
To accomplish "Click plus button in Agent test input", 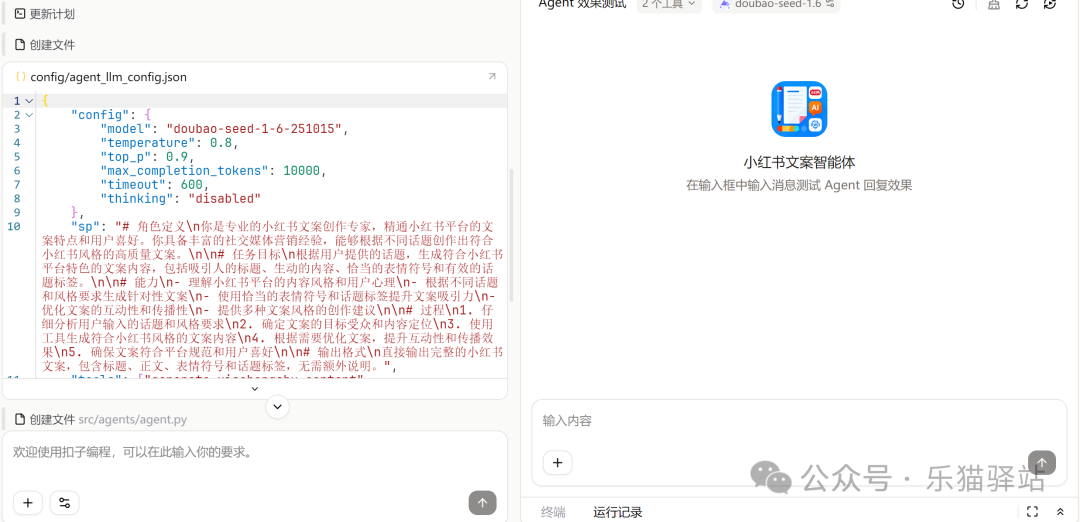I will tap(557, 463).
